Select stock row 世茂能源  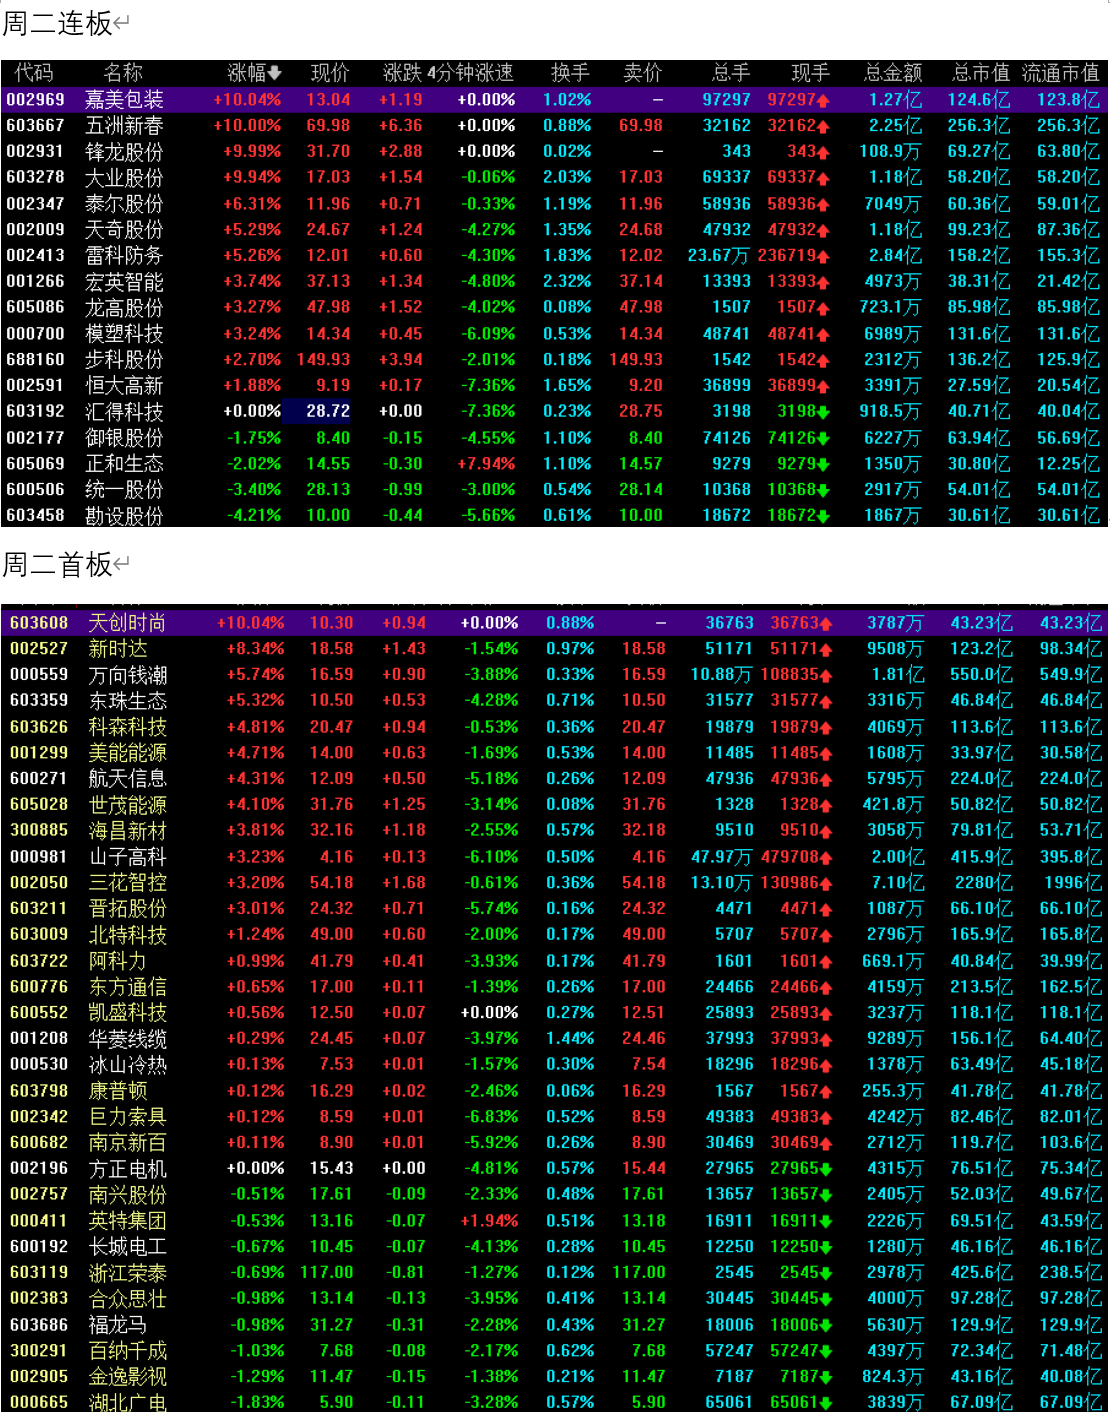coord(554,805)
